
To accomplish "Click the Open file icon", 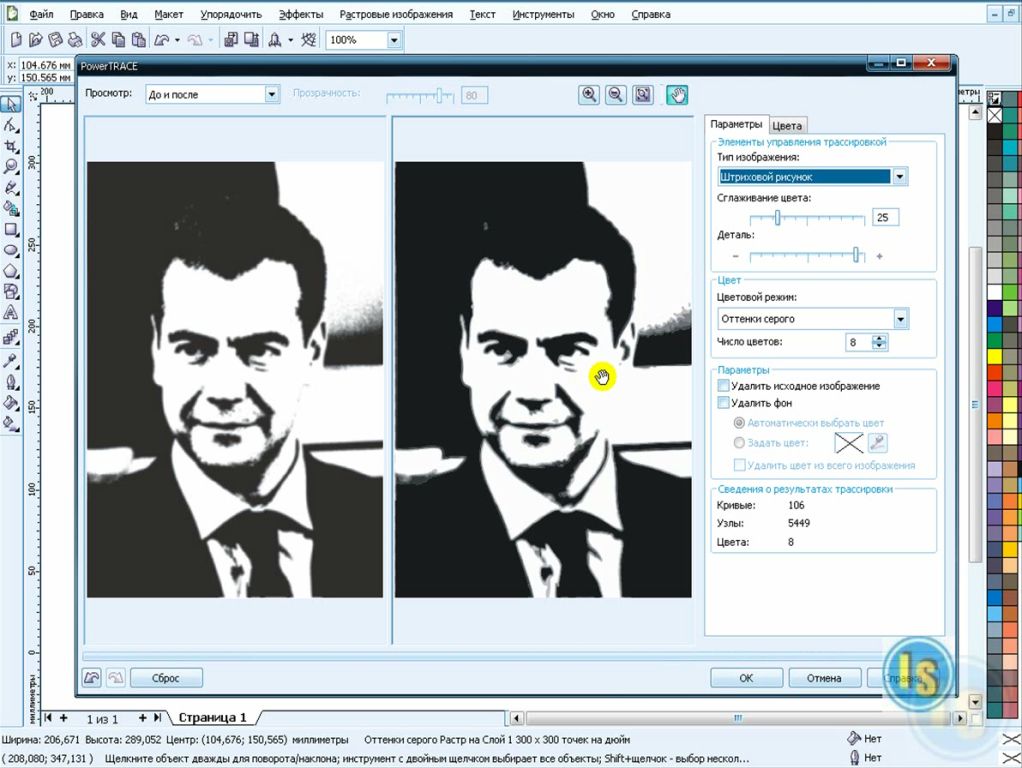I will pyautogui.click(x=36, y=40).
